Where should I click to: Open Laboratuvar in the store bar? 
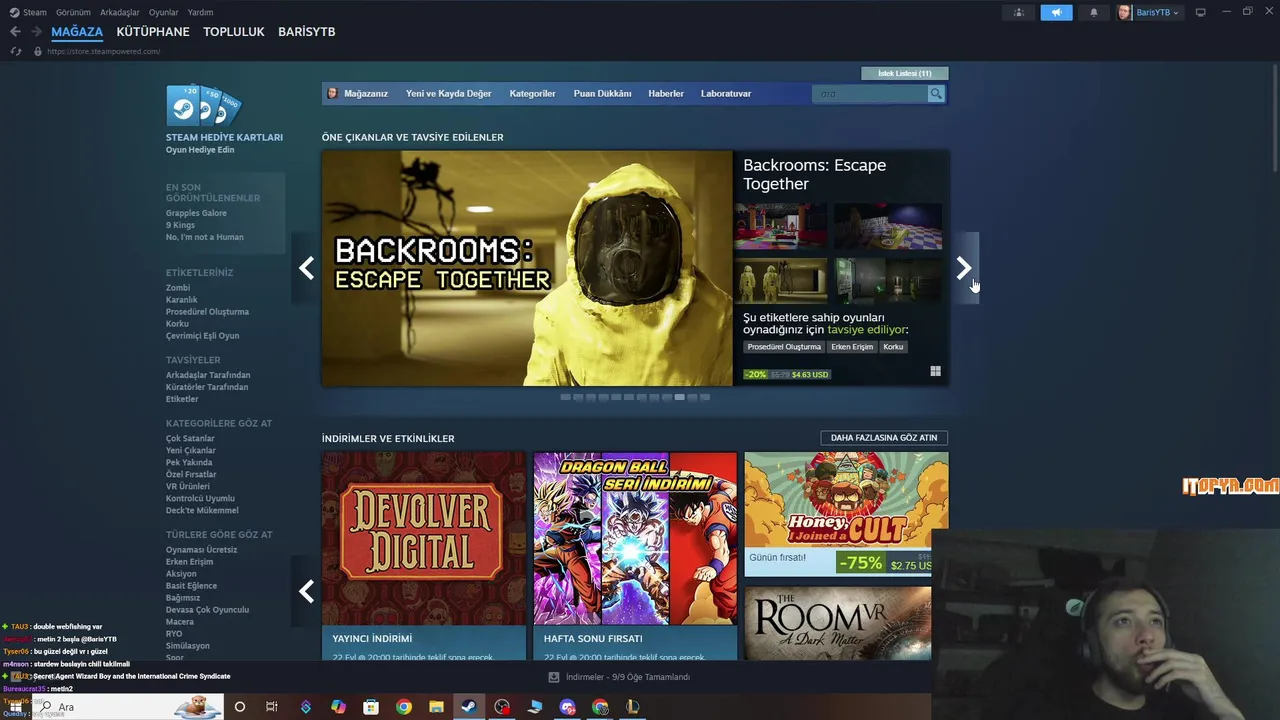pyautogui.click(x=726, y=94)
